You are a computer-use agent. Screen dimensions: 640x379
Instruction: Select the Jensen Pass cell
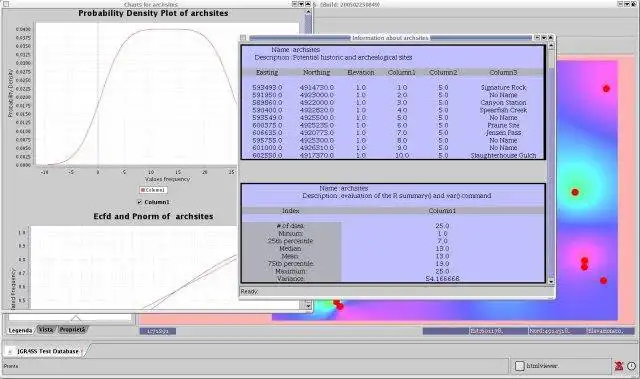click(503, 133)
